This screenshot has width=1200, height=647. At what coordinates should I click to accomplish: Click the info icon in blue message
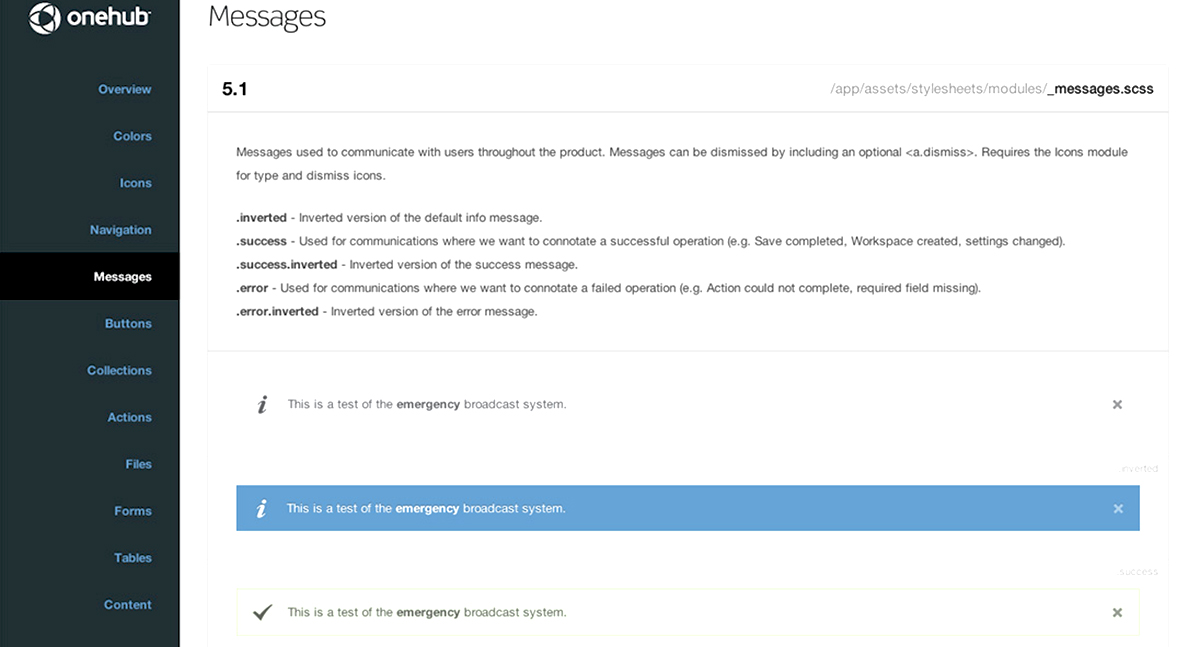pos(262,509)
